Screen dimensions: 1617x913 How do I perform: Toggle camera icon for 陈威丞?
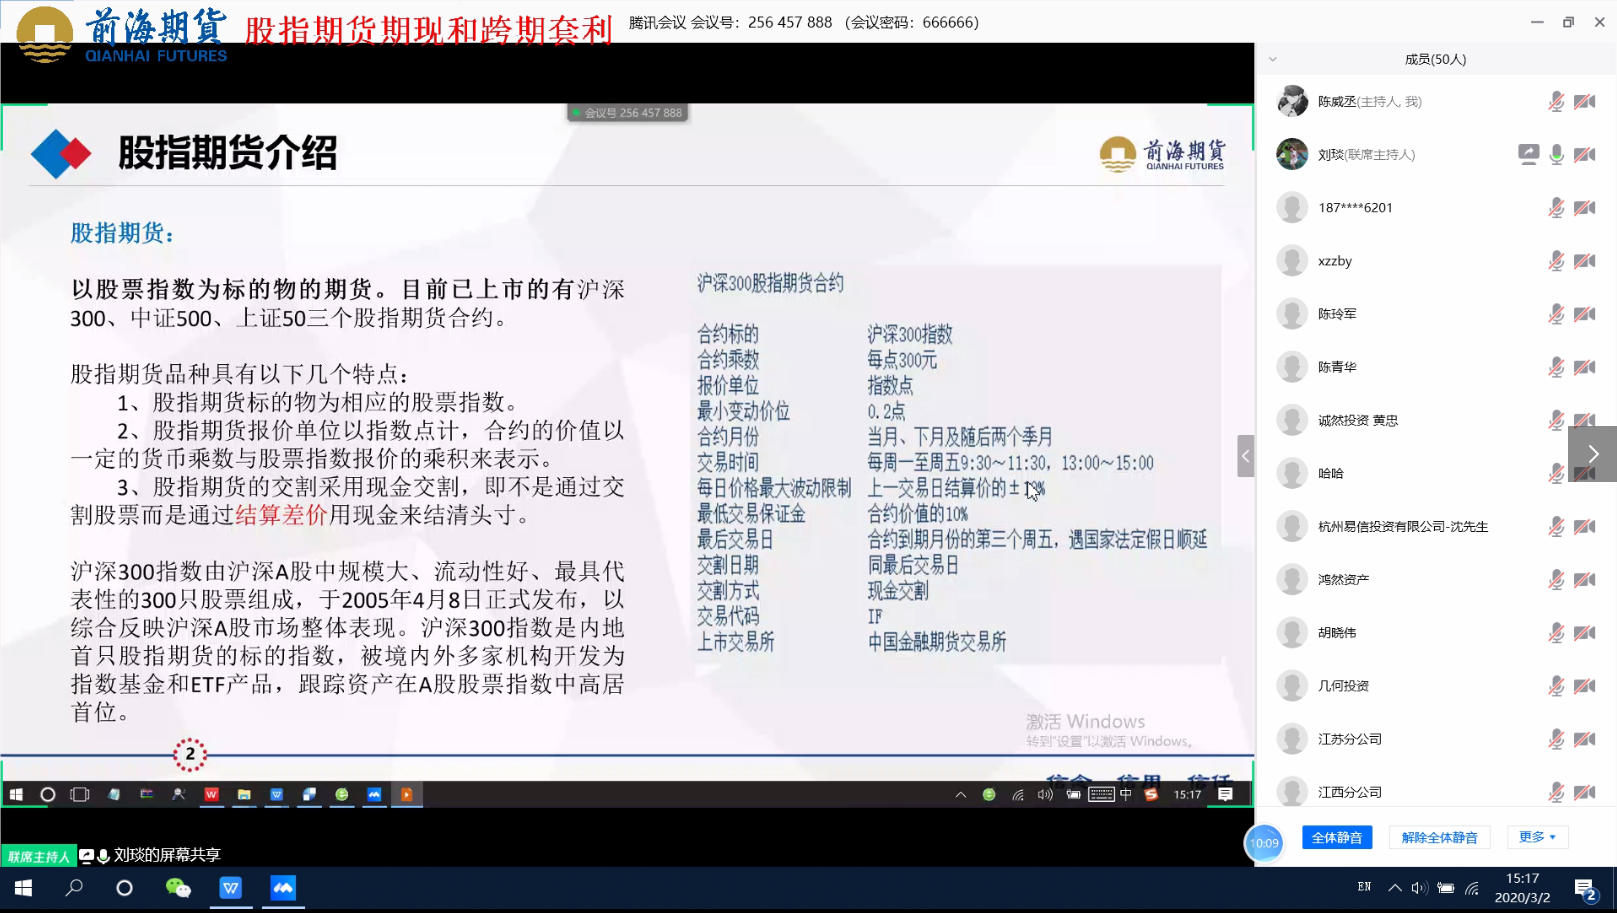1585,102
